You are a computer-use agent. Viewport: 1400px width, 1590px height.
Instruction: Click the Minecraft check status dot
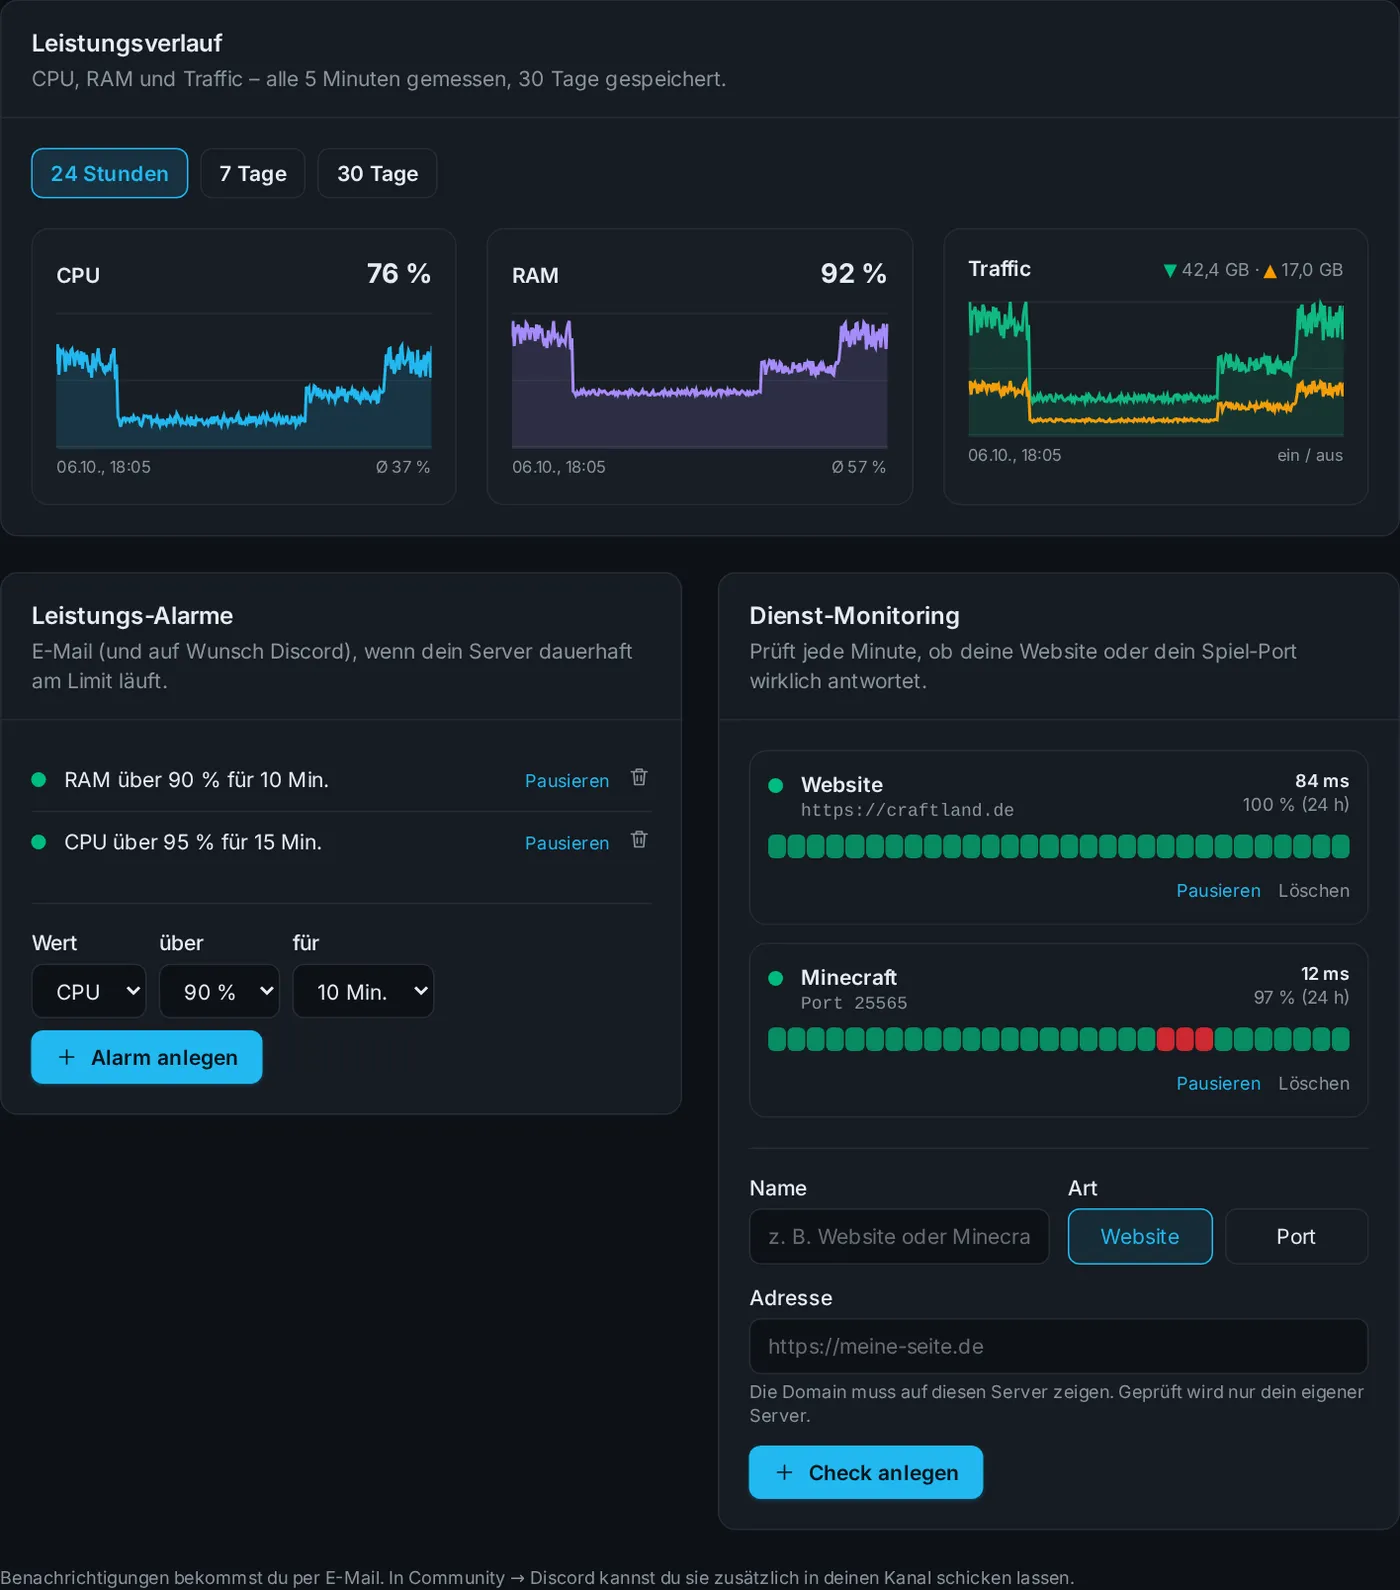[775, 978]
